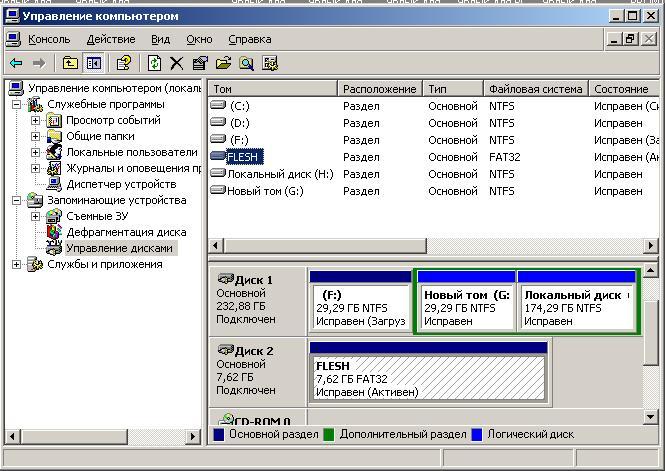Click the Help icon with question mark
The height and width of the screenshot is (471, 665).
[124, 63]
